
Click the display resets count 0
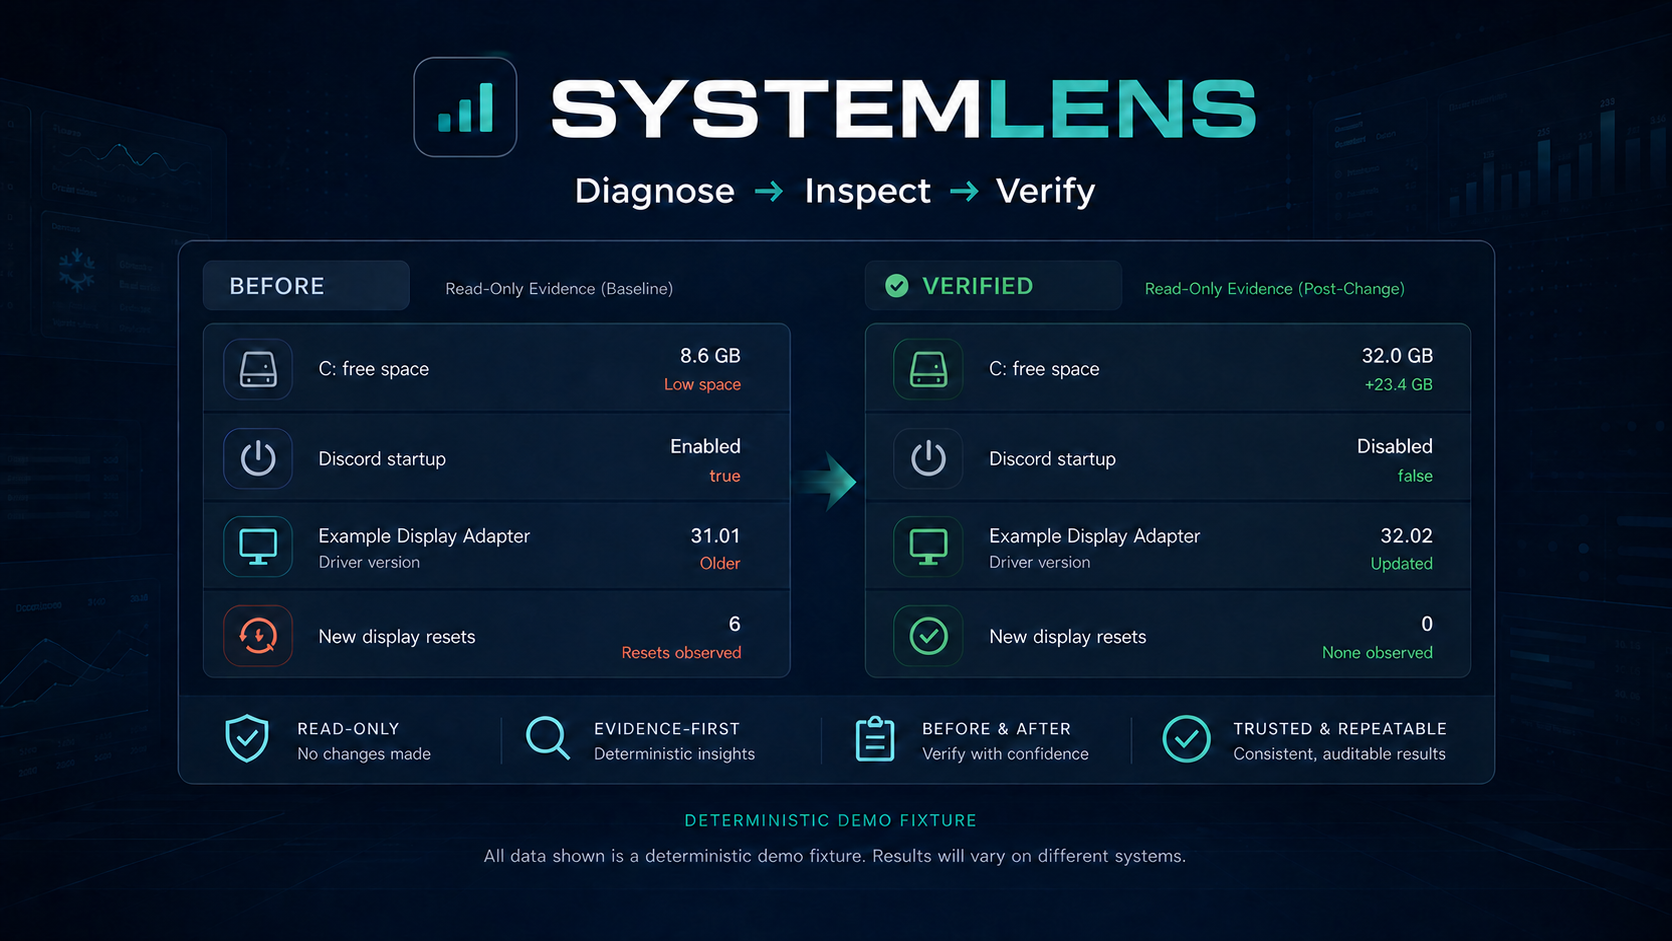(x=1427, y=624)
